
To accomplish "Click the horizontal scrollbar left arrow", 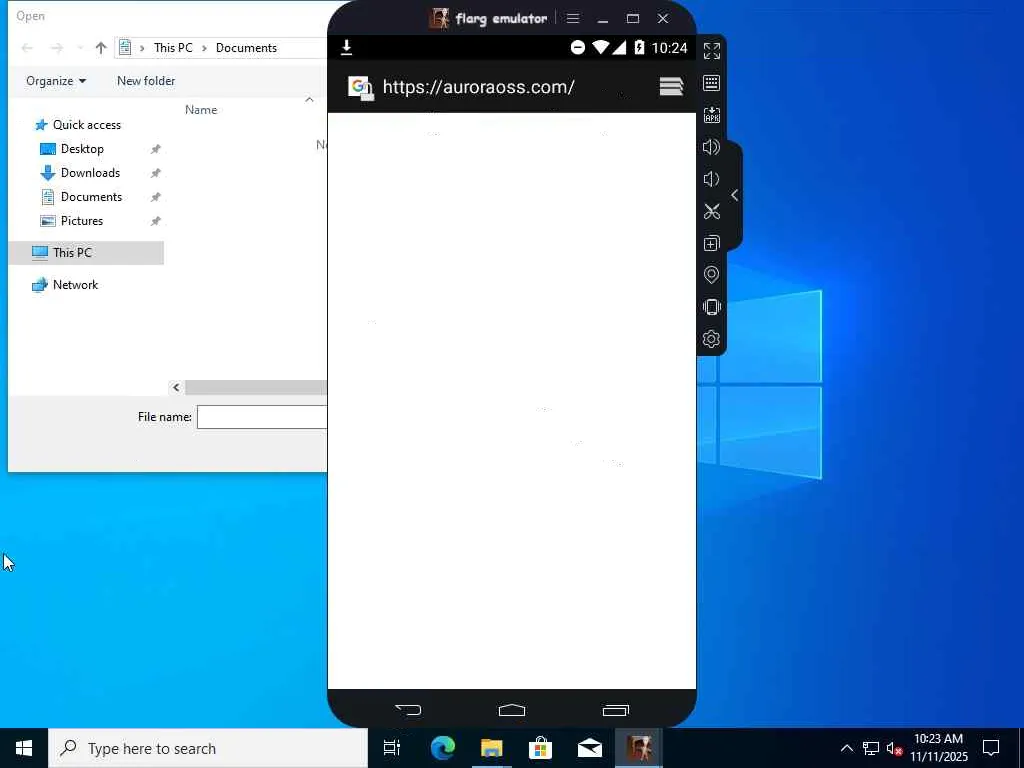I will point(176,387).
